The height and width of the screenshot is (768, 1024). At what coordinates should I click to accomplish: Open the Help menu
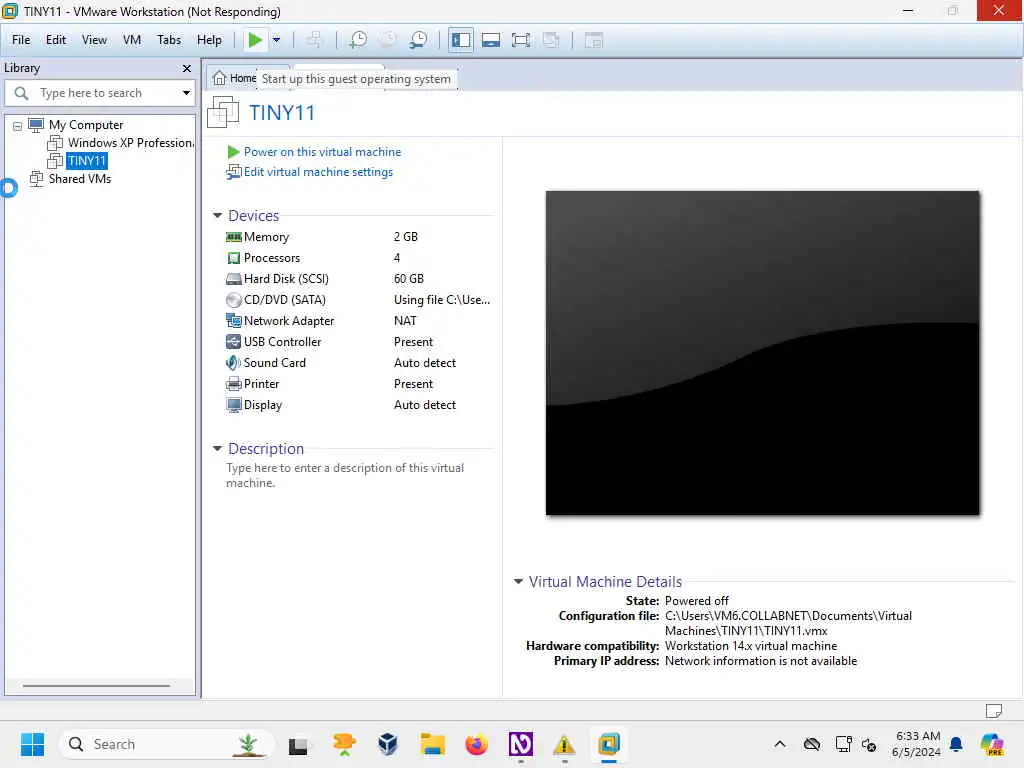209,40
